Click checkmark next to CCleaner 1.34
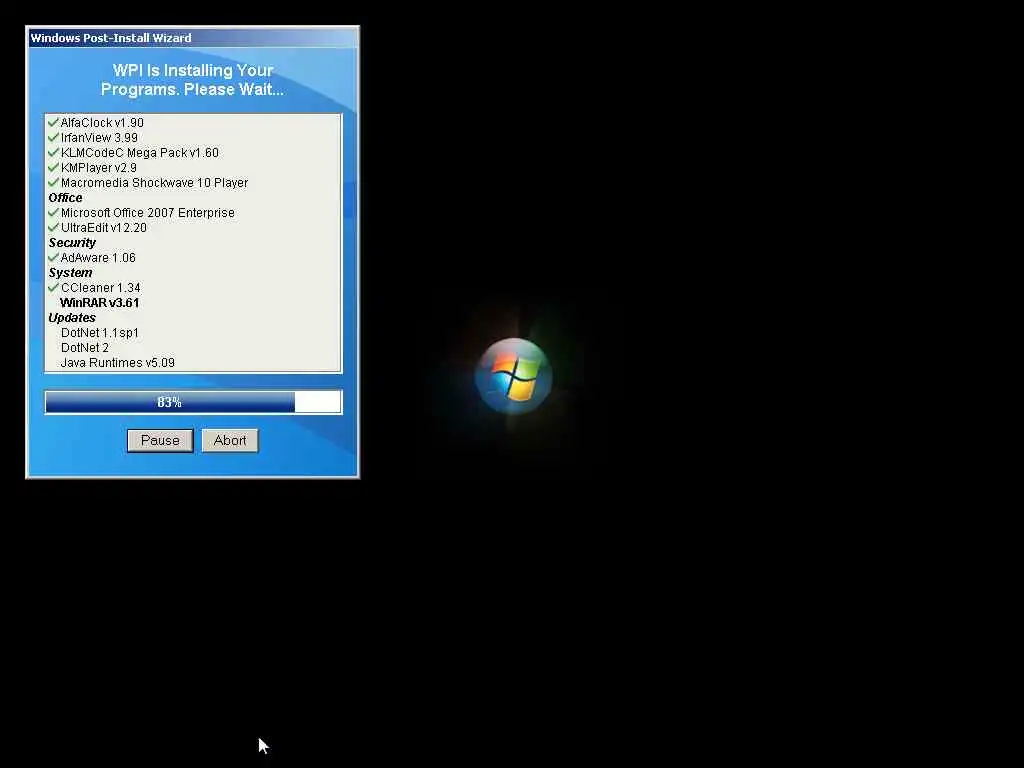 [x=54, y=287]
